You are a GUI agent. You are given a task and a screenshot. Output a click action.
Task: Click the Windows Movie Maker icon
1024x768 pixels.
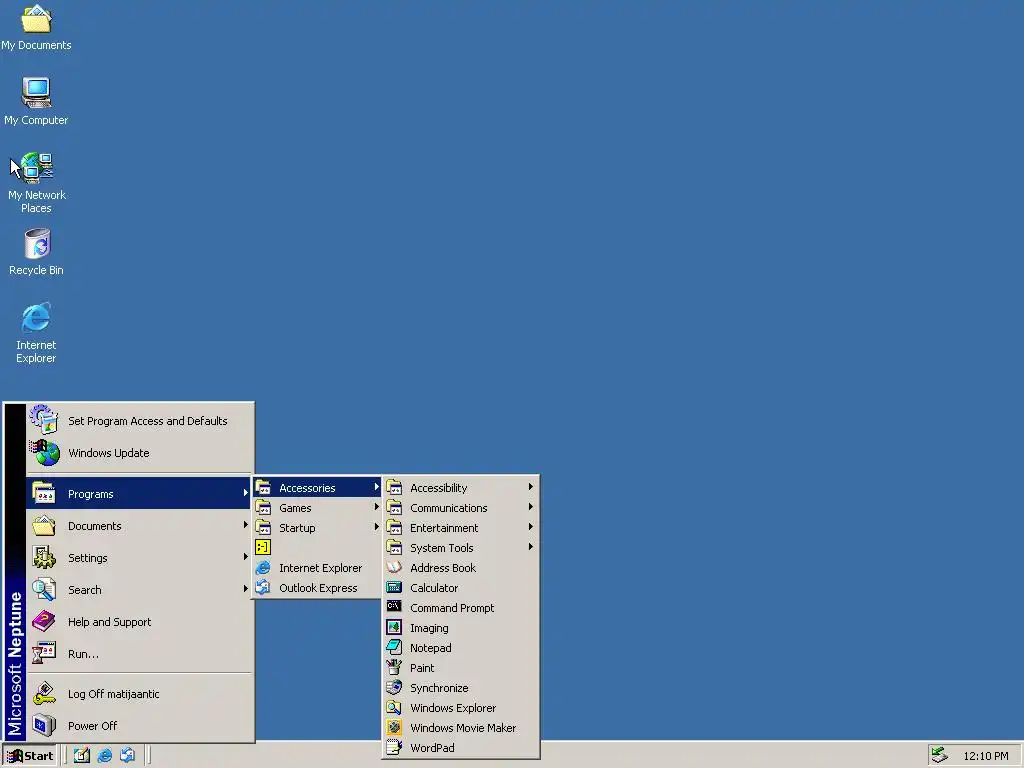[394, 728]
